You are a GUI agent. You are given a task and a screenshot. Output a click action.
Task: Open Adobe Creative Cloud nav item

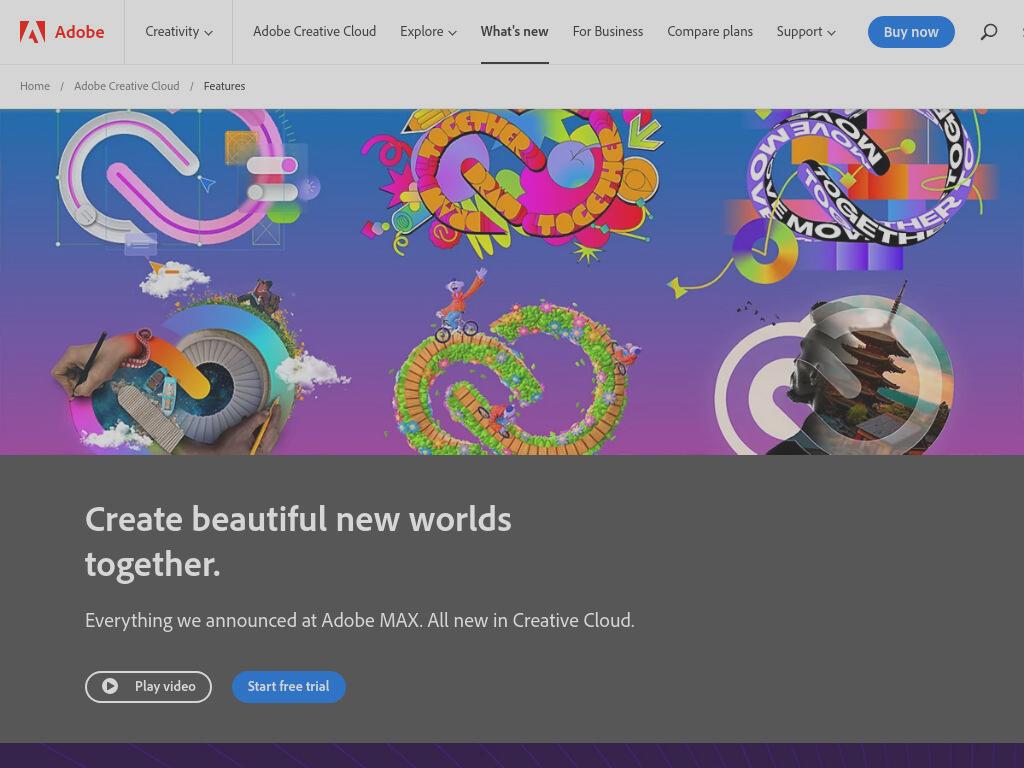point(314,31)
